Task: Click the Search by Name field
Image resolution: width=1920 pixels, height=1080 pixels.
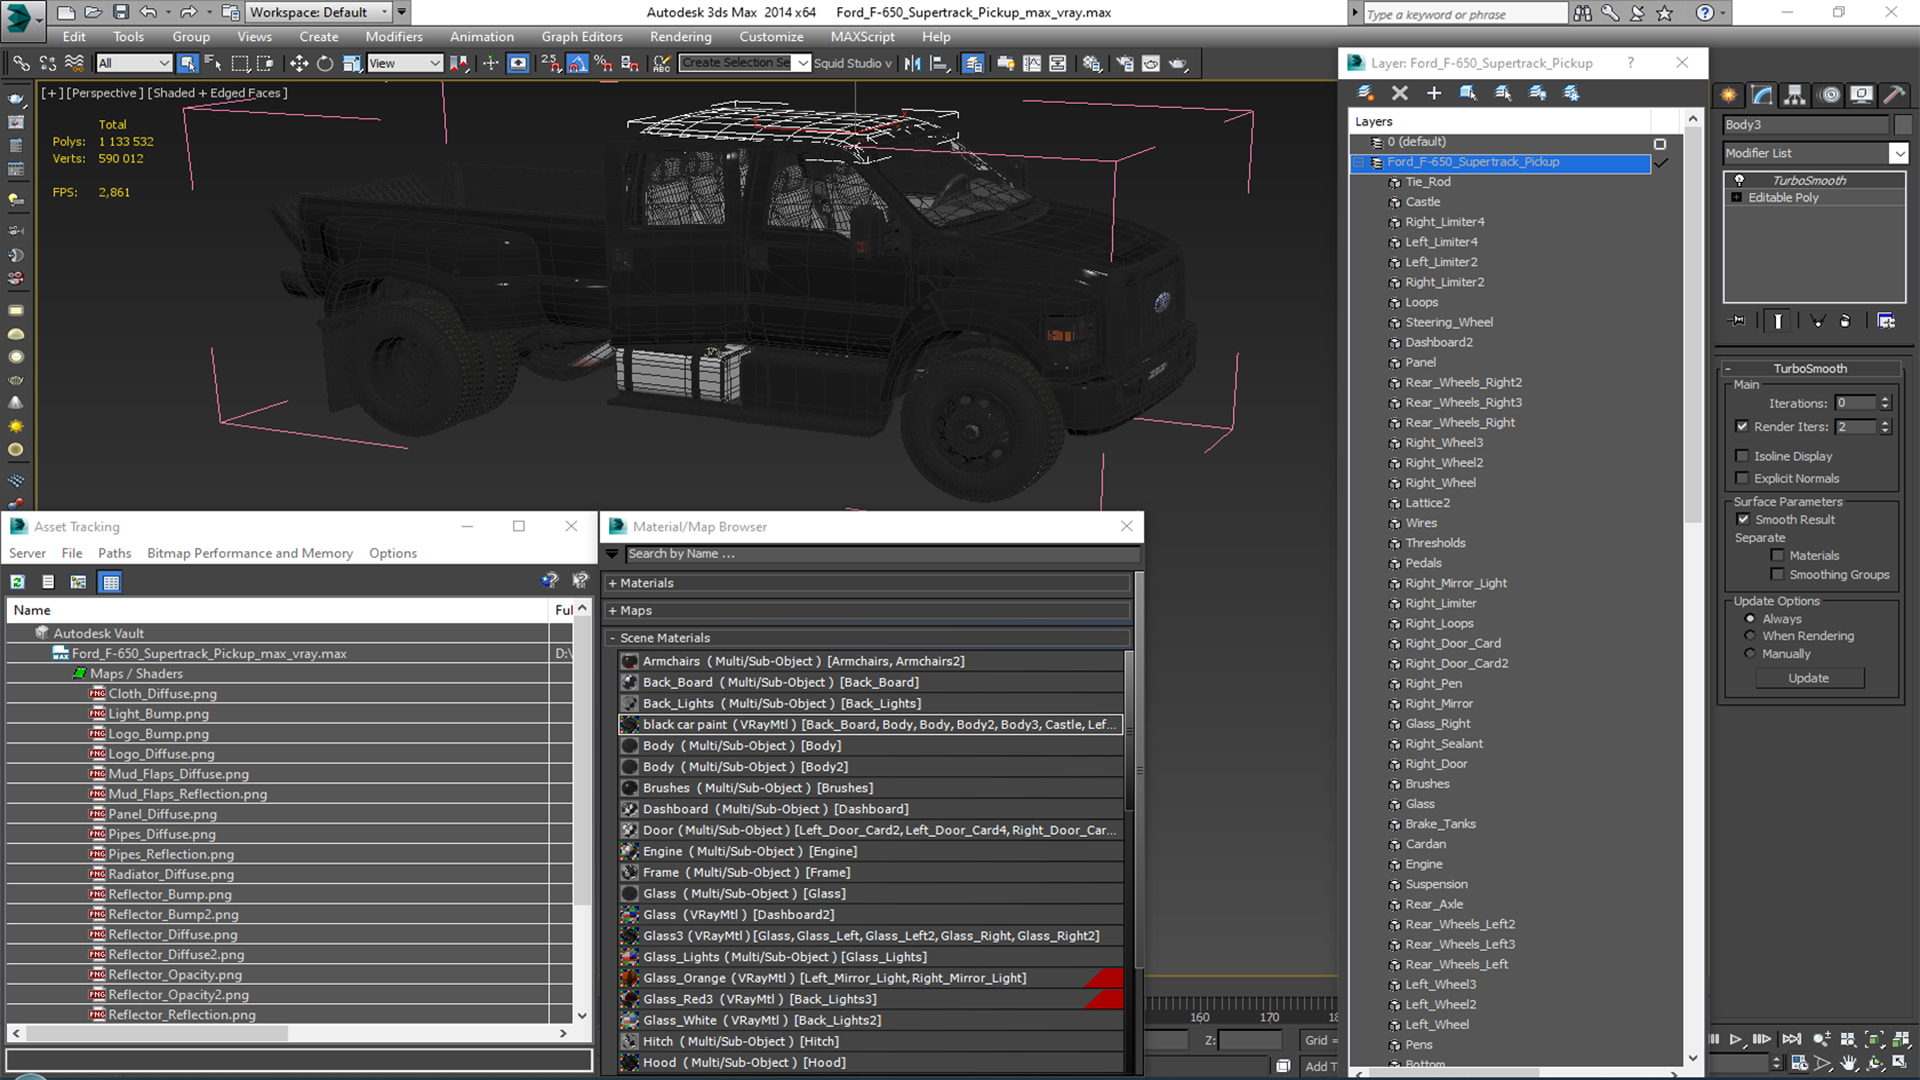Action: 882,554
